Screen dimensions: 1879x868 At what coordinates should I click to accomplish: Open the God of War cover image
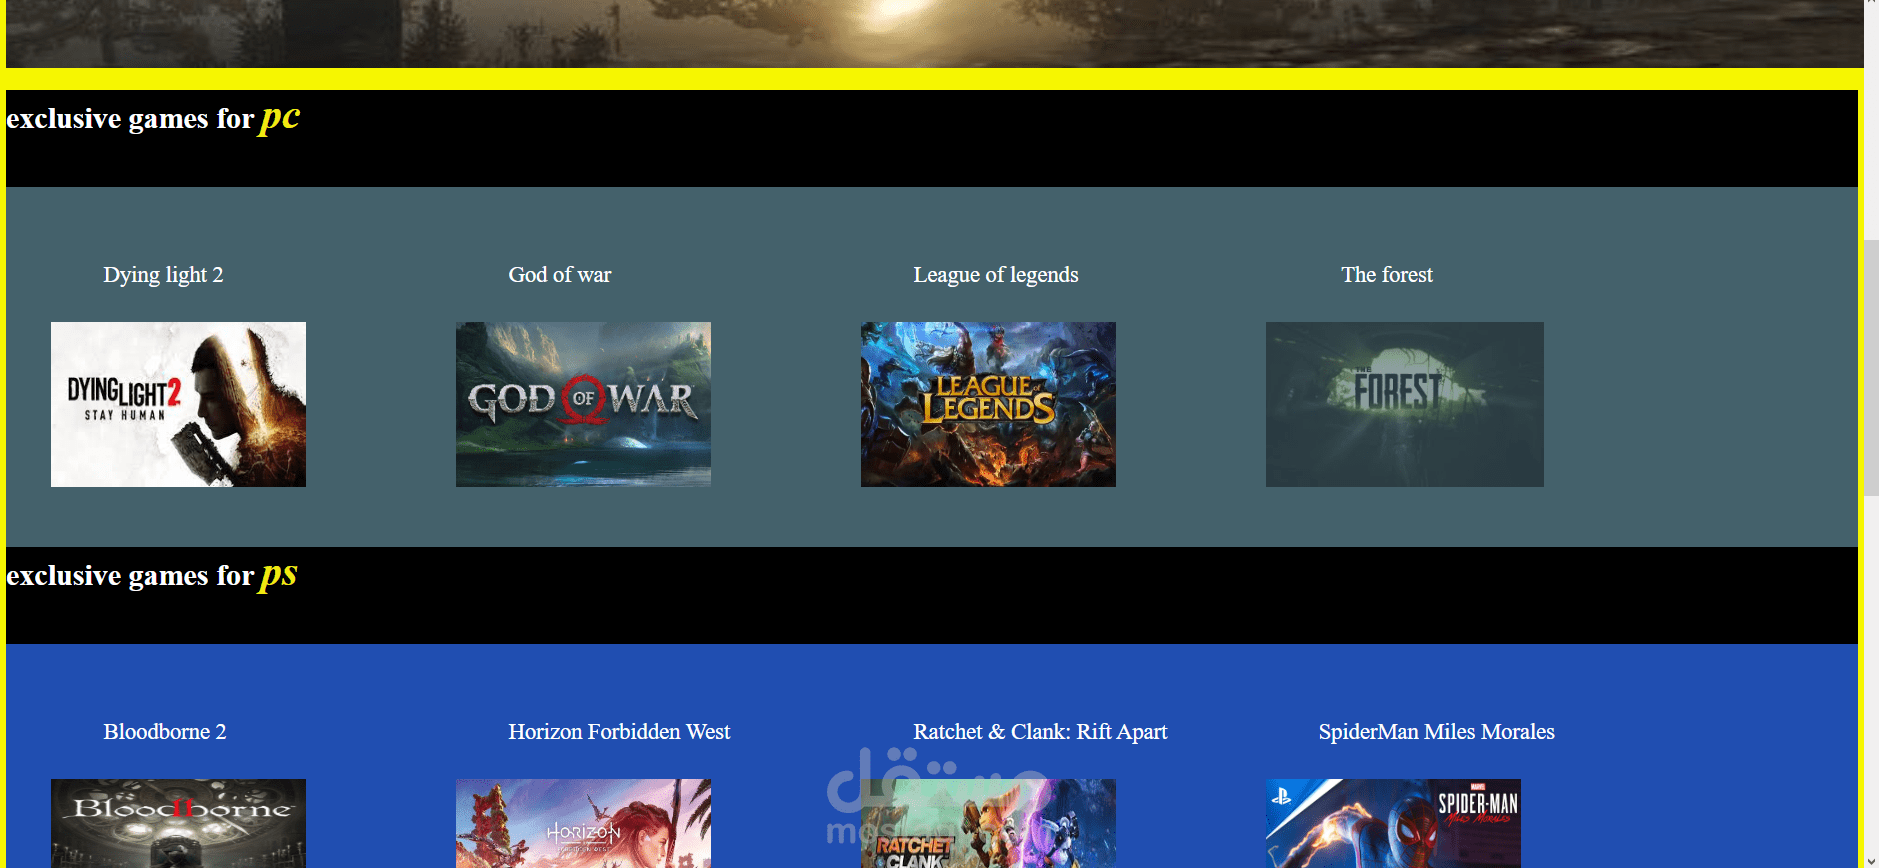click(583, 404)
